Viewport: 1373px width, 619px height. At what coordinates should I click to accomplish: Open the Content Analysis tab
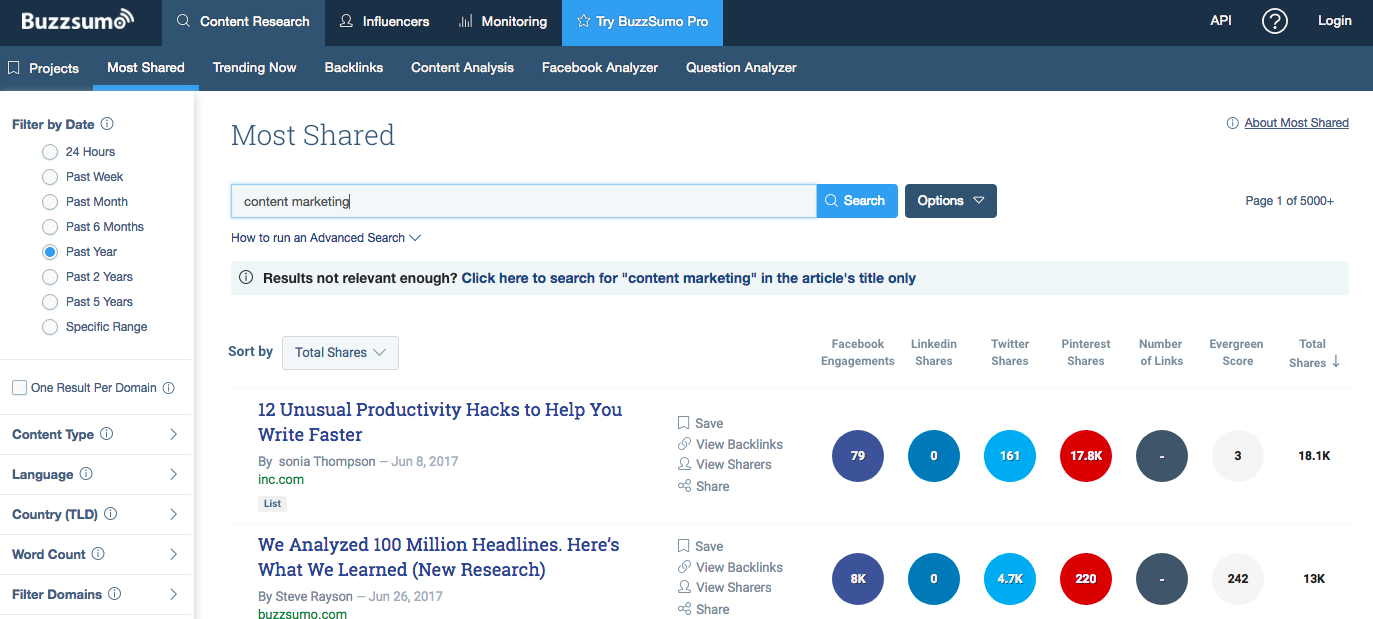coord(462,68)
